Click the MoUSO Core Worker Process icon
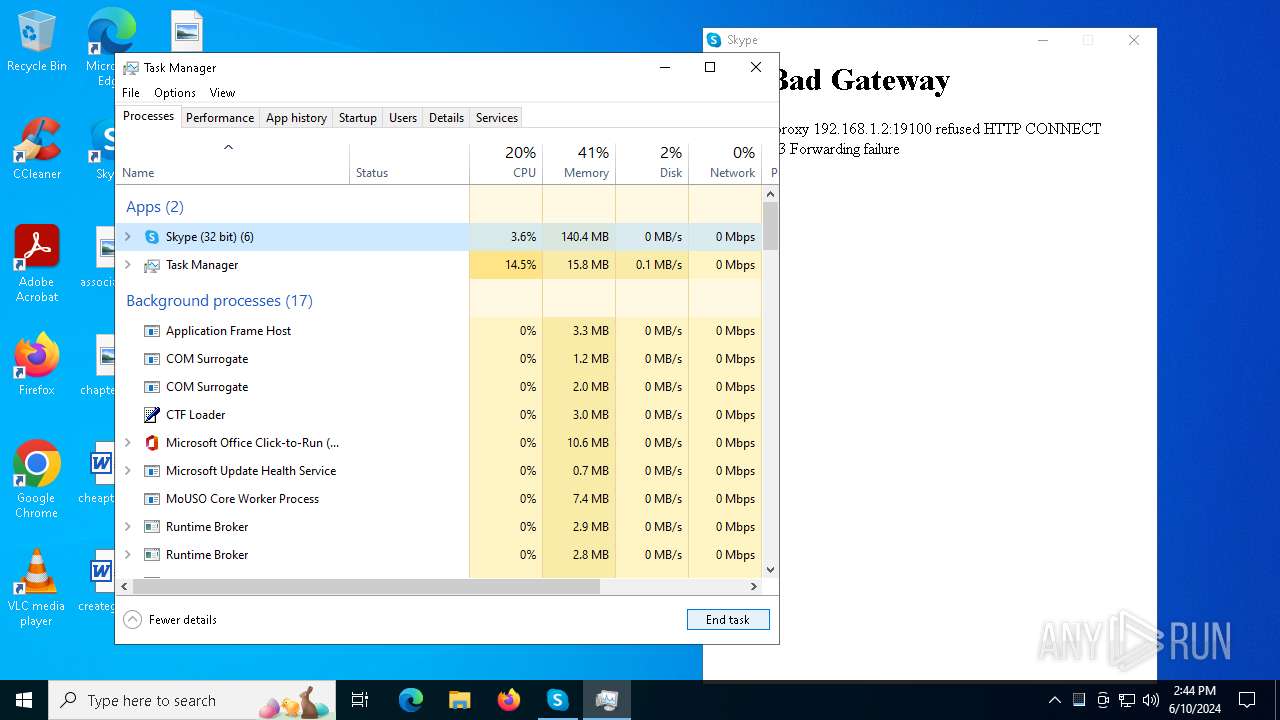 pyautogui.click(x=152, y=499)
